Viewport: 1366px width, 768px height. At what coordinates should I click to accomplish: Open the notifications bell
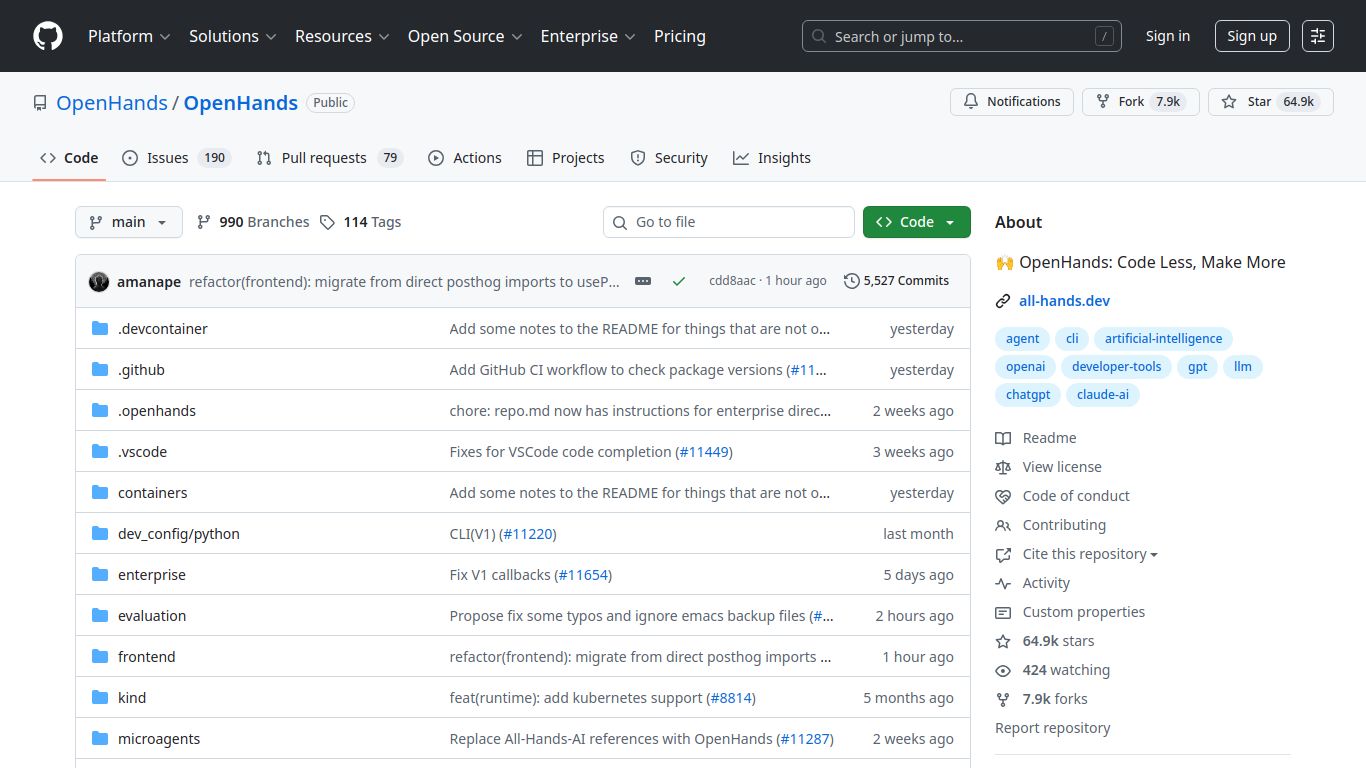(970, 101)
